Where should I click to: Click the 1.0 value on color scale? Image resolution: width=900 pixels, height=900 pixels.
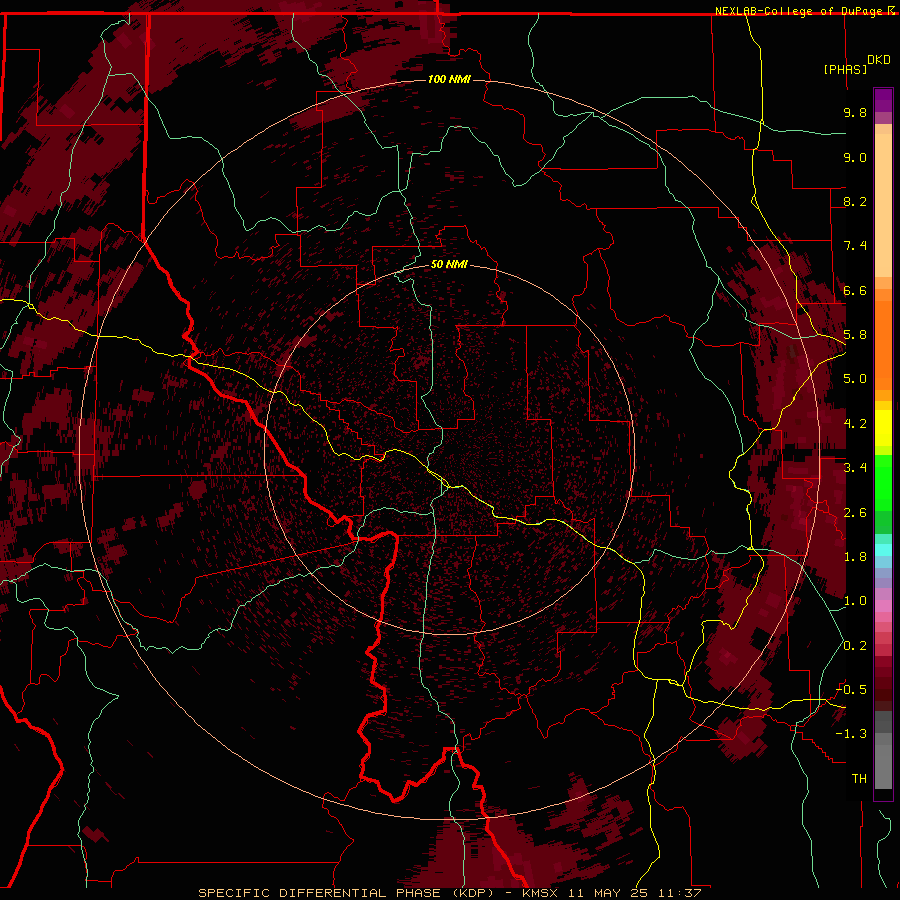[855, 601]
